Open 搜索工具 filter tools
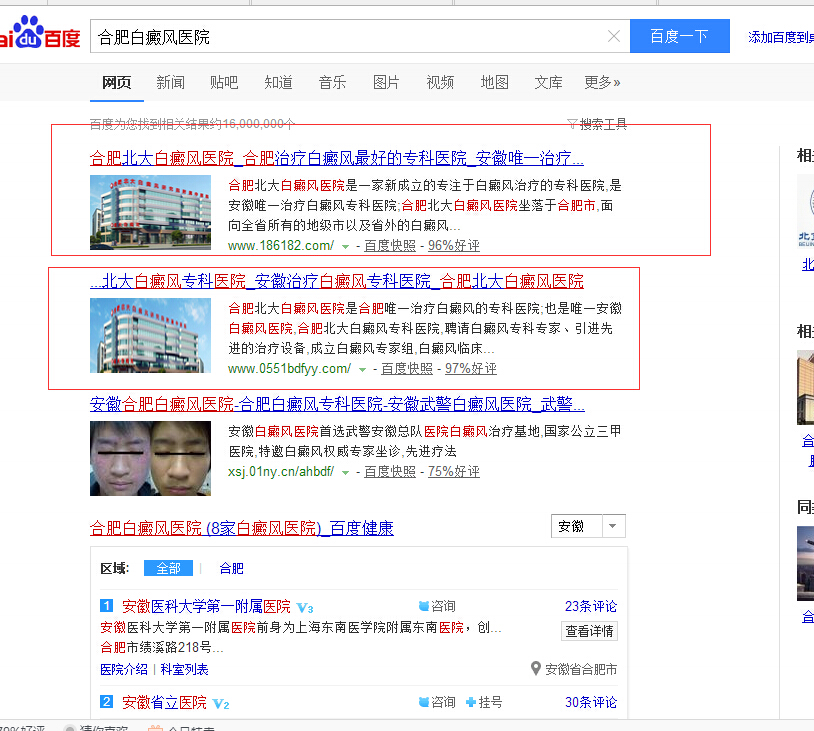The image size is (814, 731). 597,124
